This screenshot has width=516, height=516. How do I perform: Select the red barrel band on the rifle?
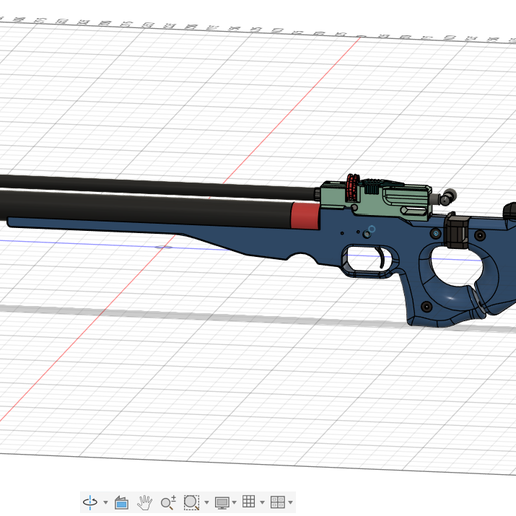point(305,216)
